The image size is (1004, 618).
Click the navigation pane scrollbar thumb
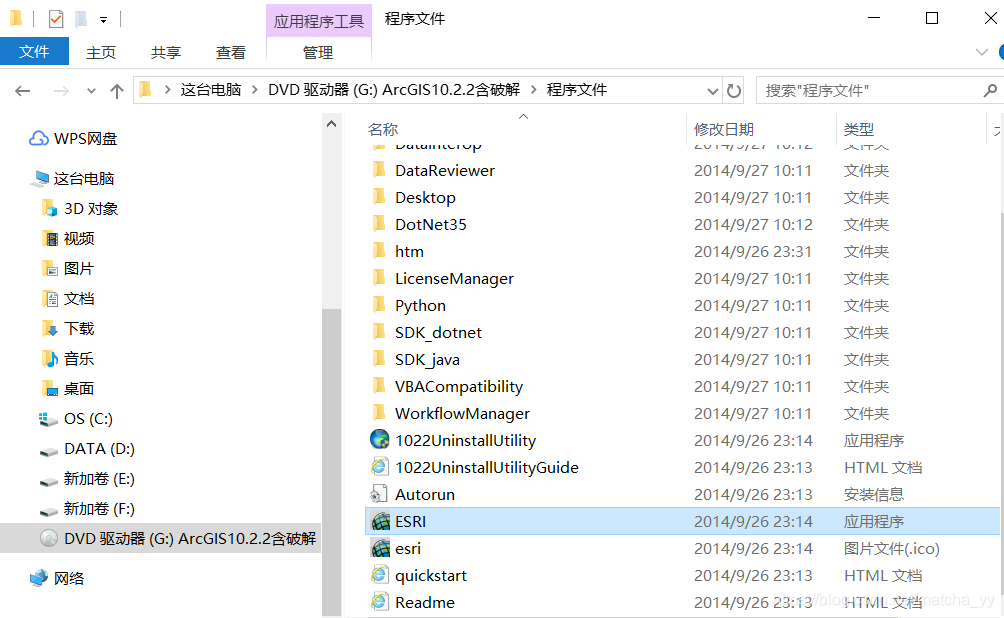[332, 462]
